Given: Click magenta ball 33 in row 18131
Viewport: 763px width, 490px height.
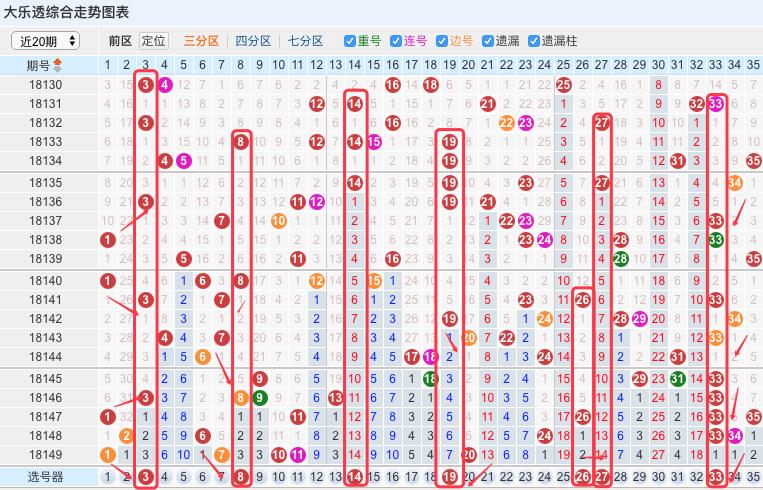Looking at the screenshot, I should [x=716, y=104].
